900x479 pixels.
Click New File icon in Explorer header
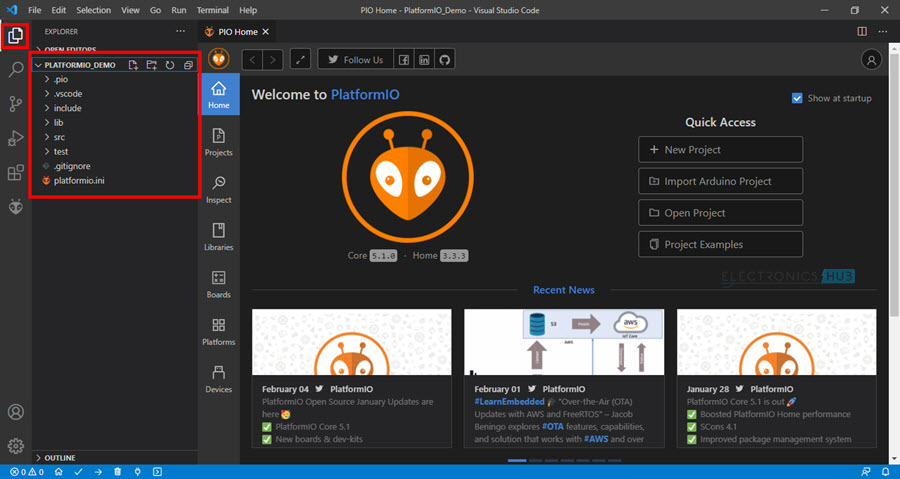point(133,65)
